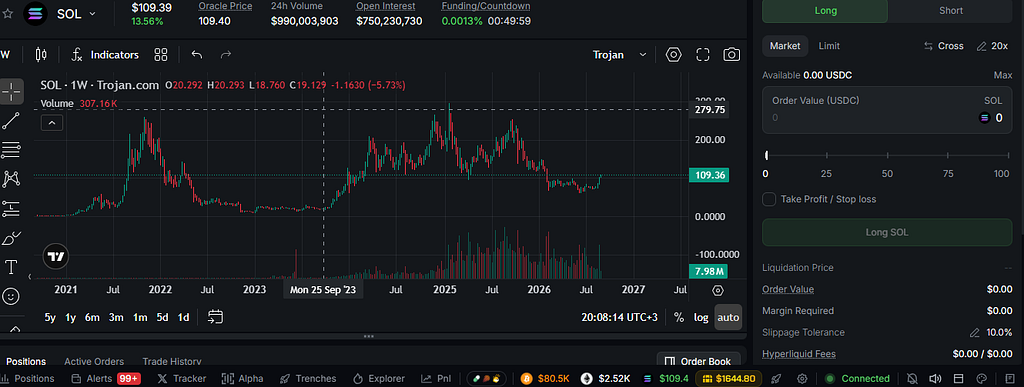Open the Order Book panel
The width and height of the screenshot is (1024, 387).
[699, 361]
